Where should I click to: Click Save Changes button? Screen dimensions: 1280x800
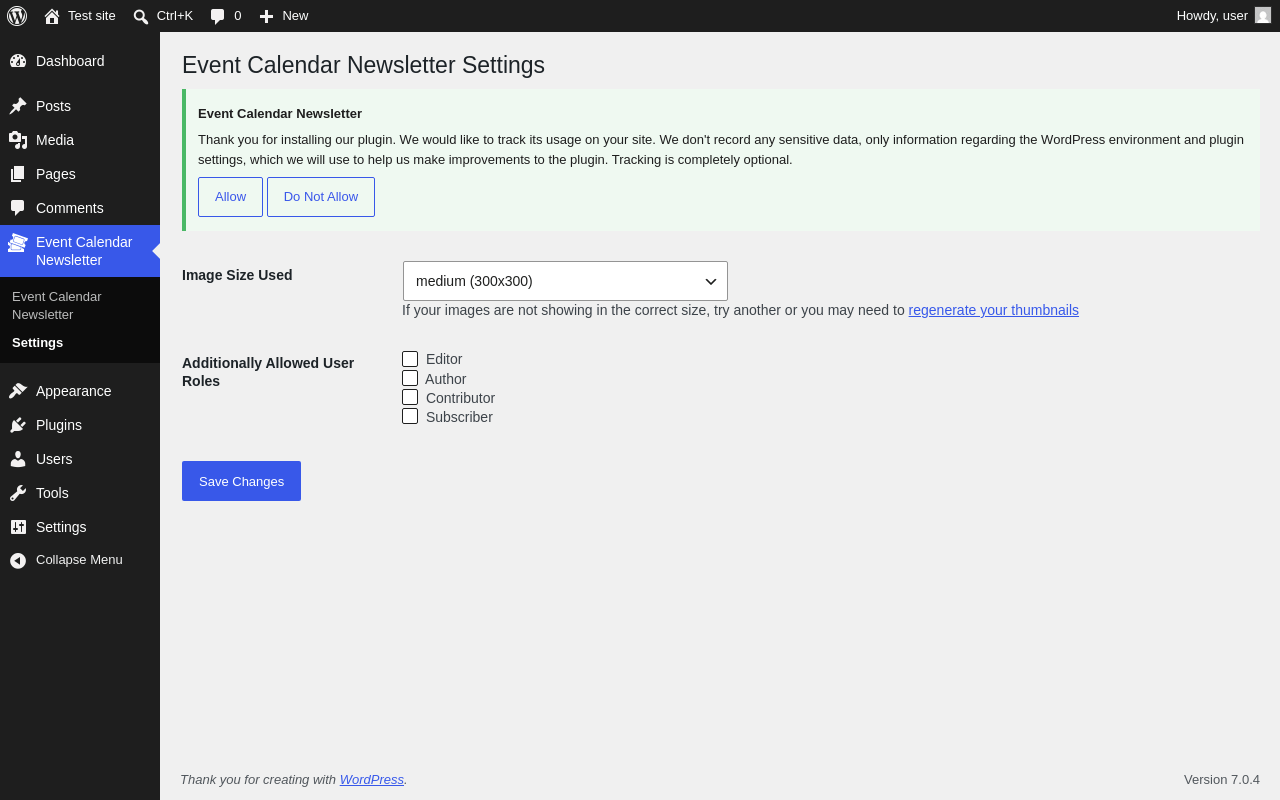[x=241, y=481]
